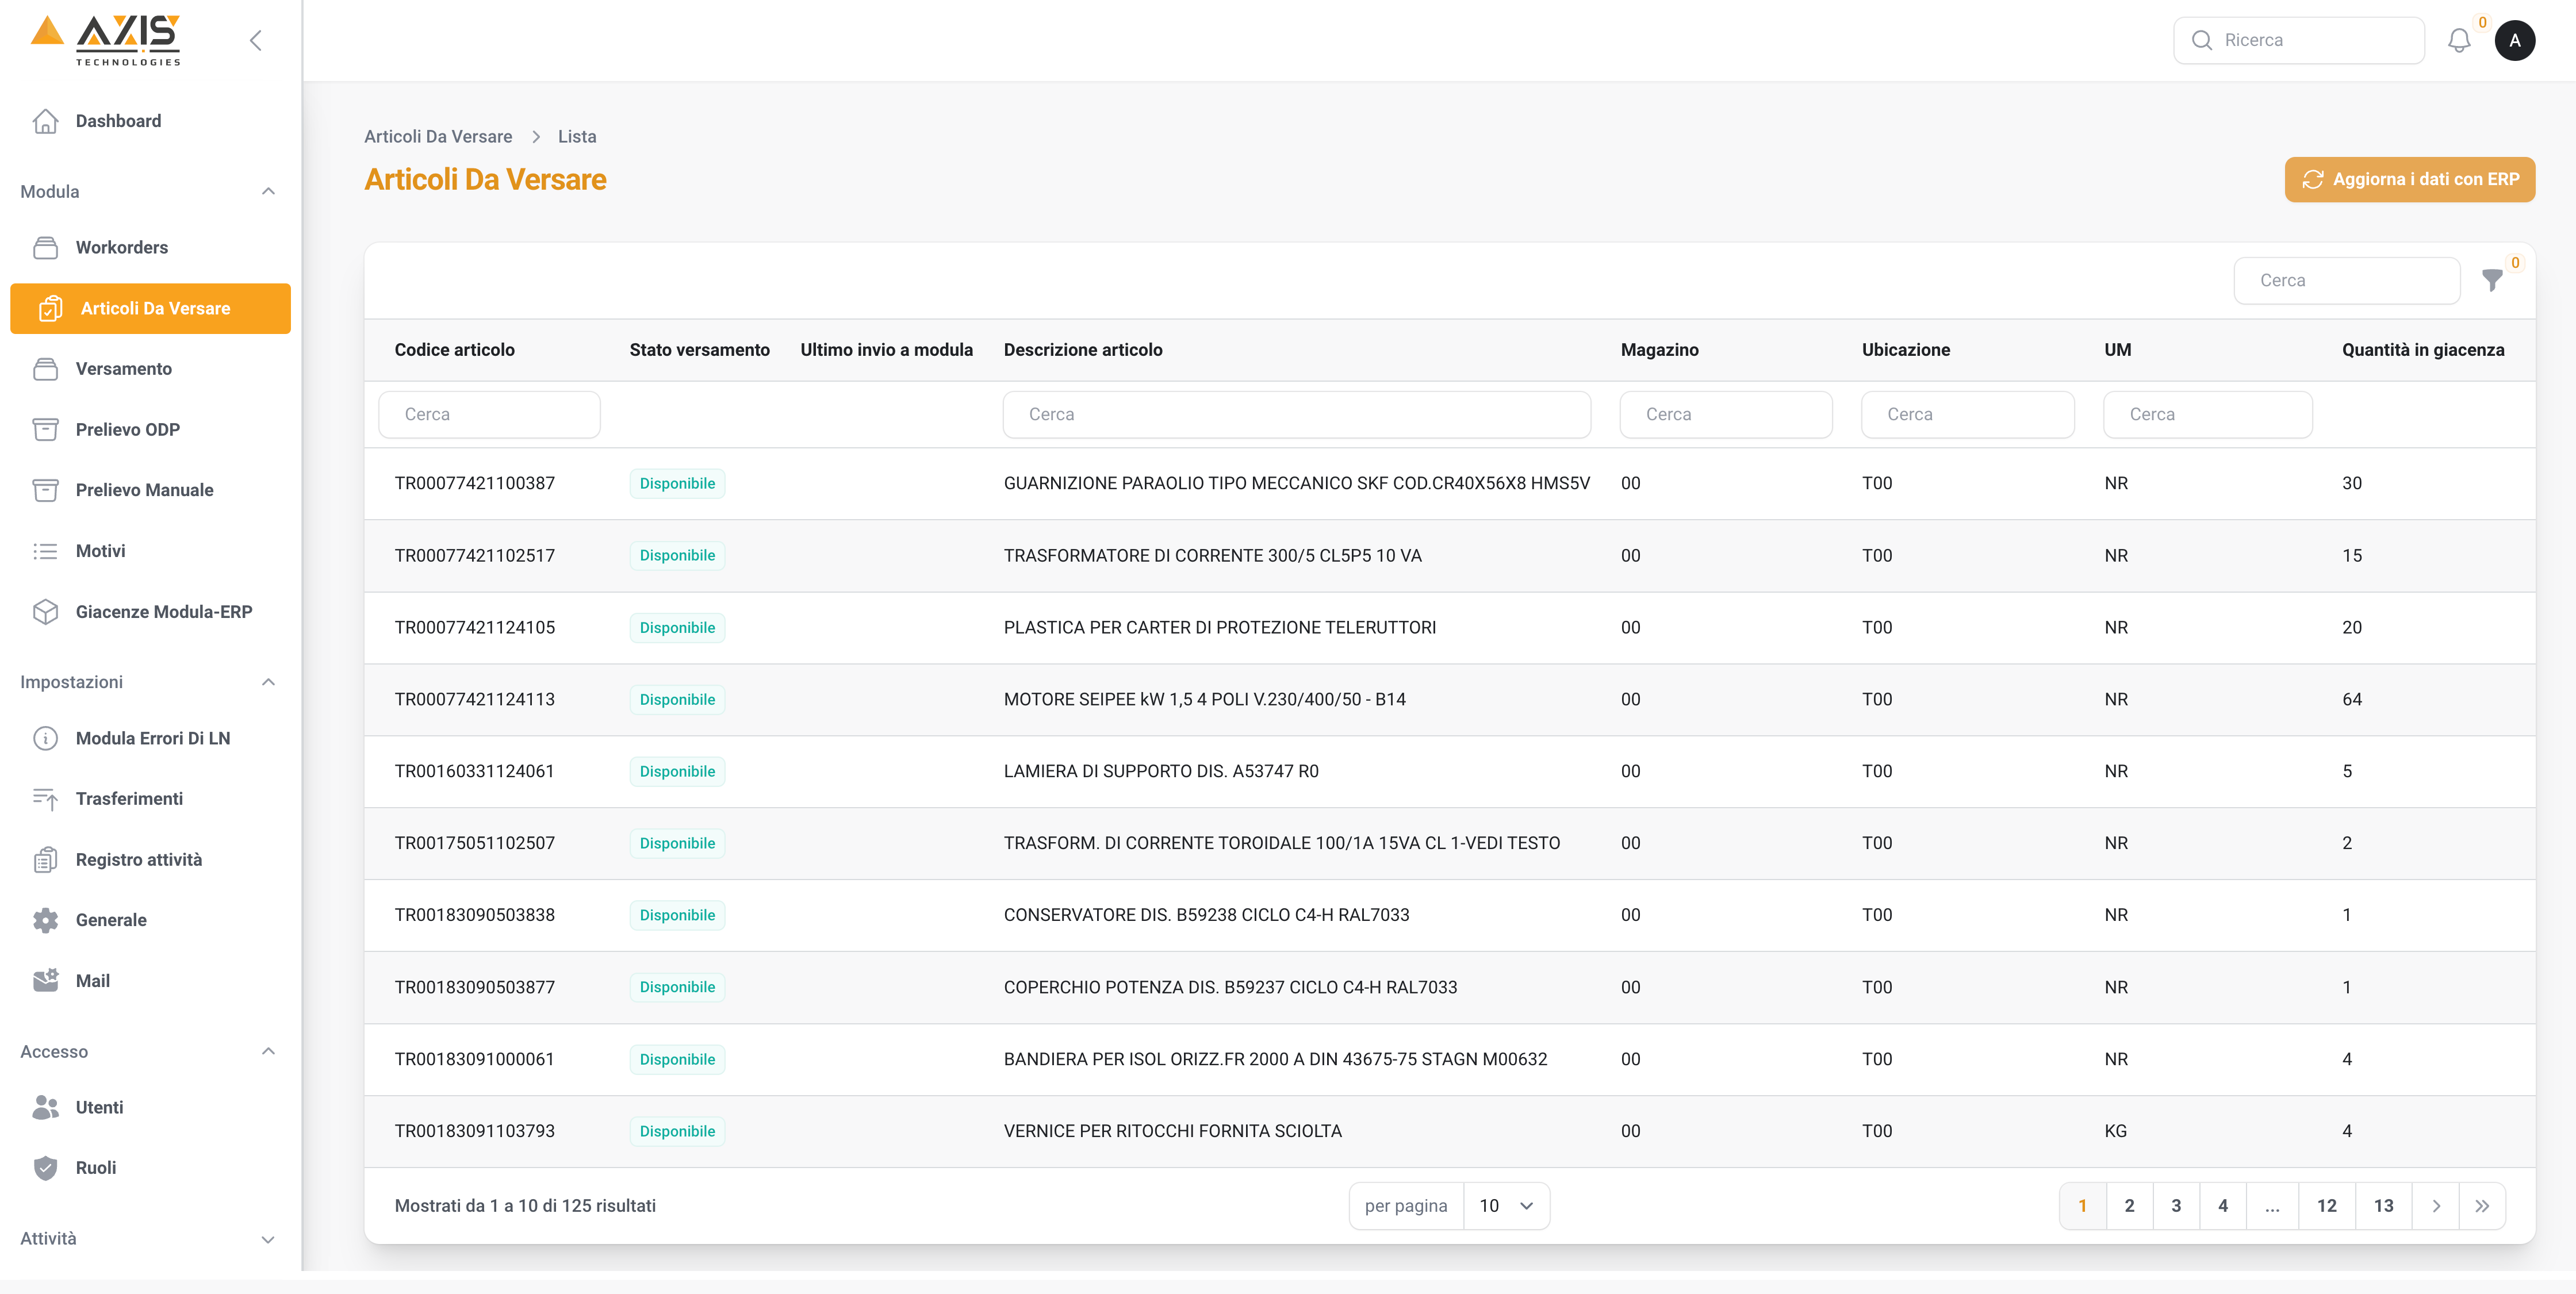The width and height of the screenshot is (2576, 1294).
Task: Click the Articoli Da Versare breadcrumb link
Action: [x=438, y=137]
